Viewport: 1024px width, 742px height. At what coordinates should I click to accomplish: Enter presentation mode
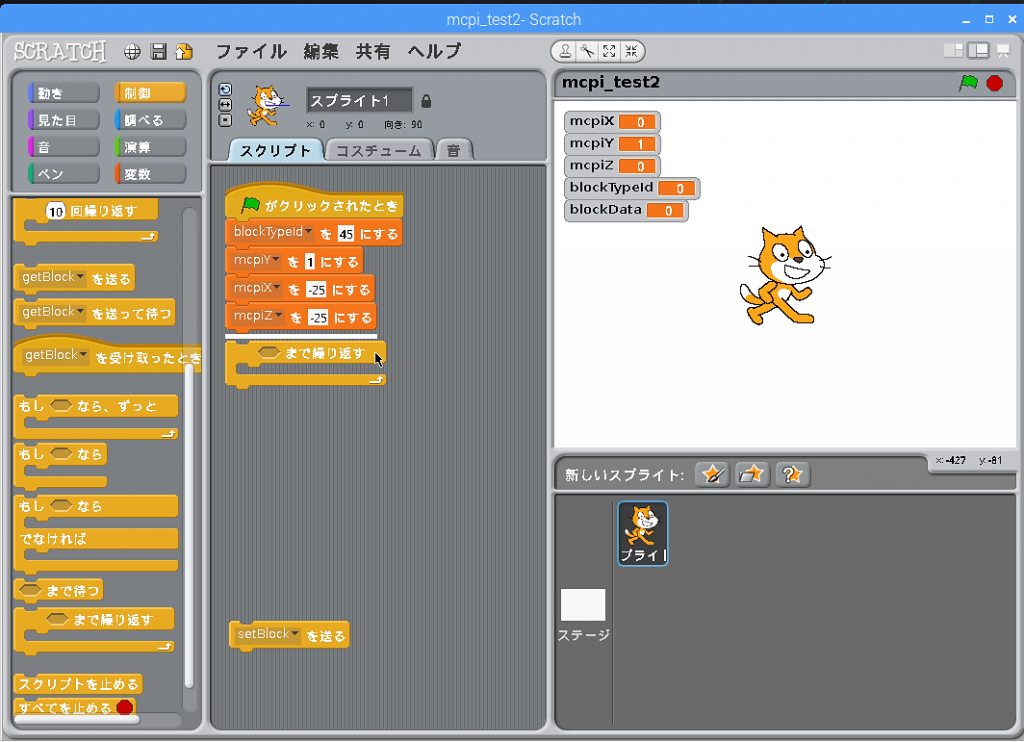(1003, 50)
